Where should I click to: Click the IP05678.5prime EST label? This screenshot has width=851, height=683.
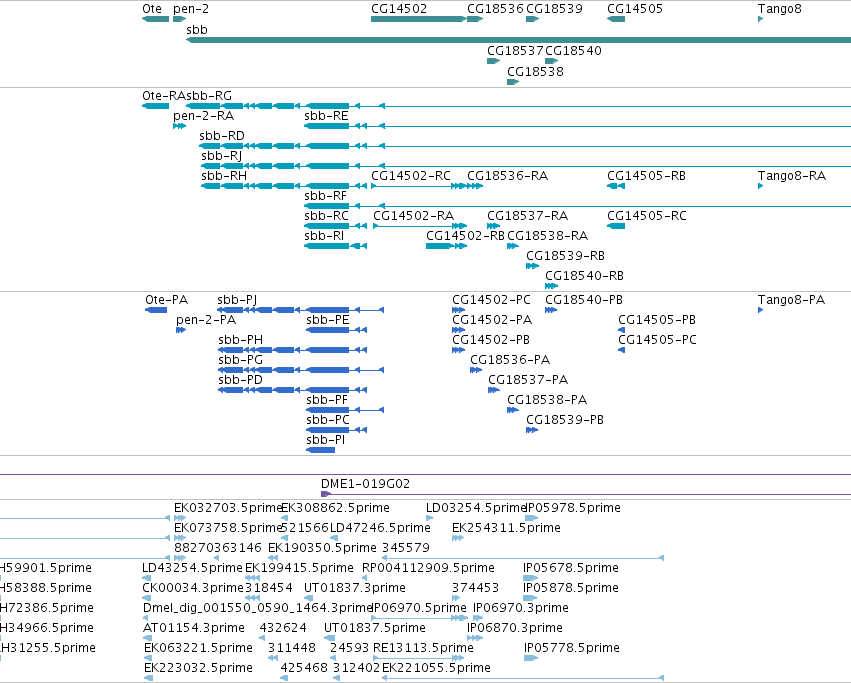coord(570,568)
